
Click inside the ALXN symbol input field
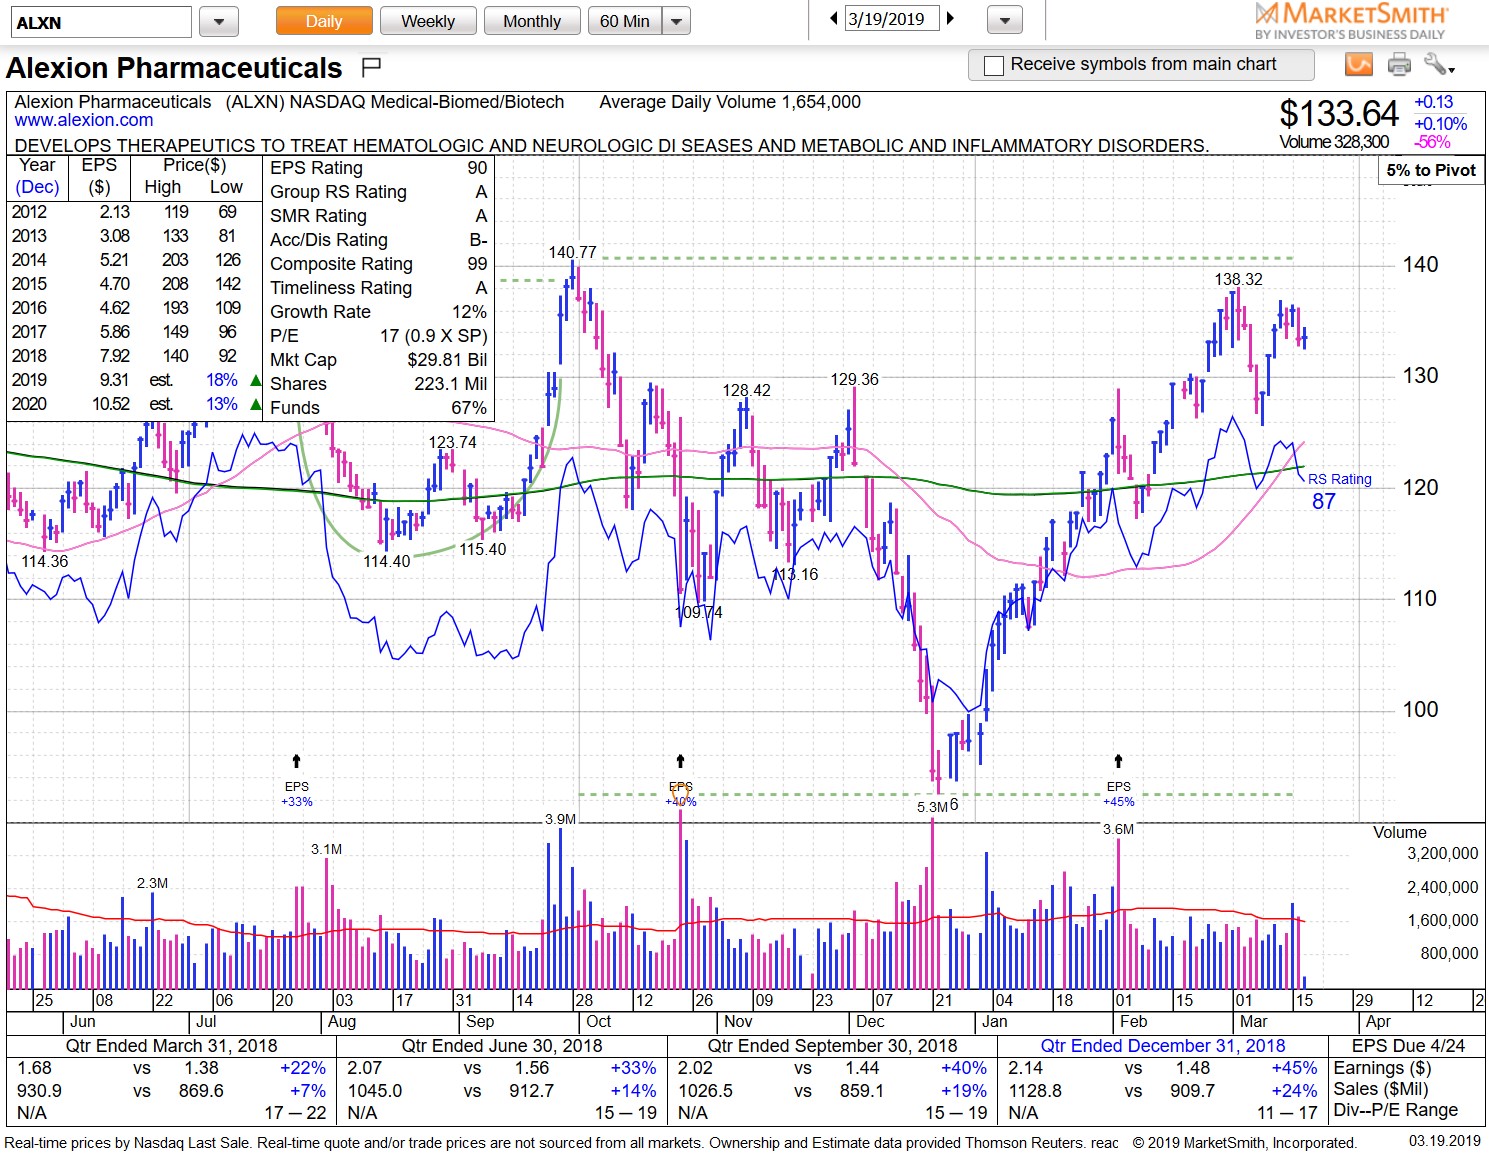coord(100,20)
